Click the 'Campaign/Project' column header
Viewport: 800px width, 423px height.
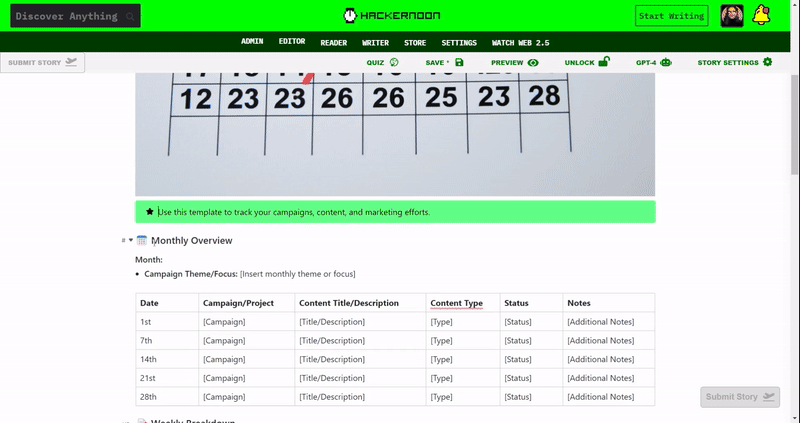click(x=246, y=303)
